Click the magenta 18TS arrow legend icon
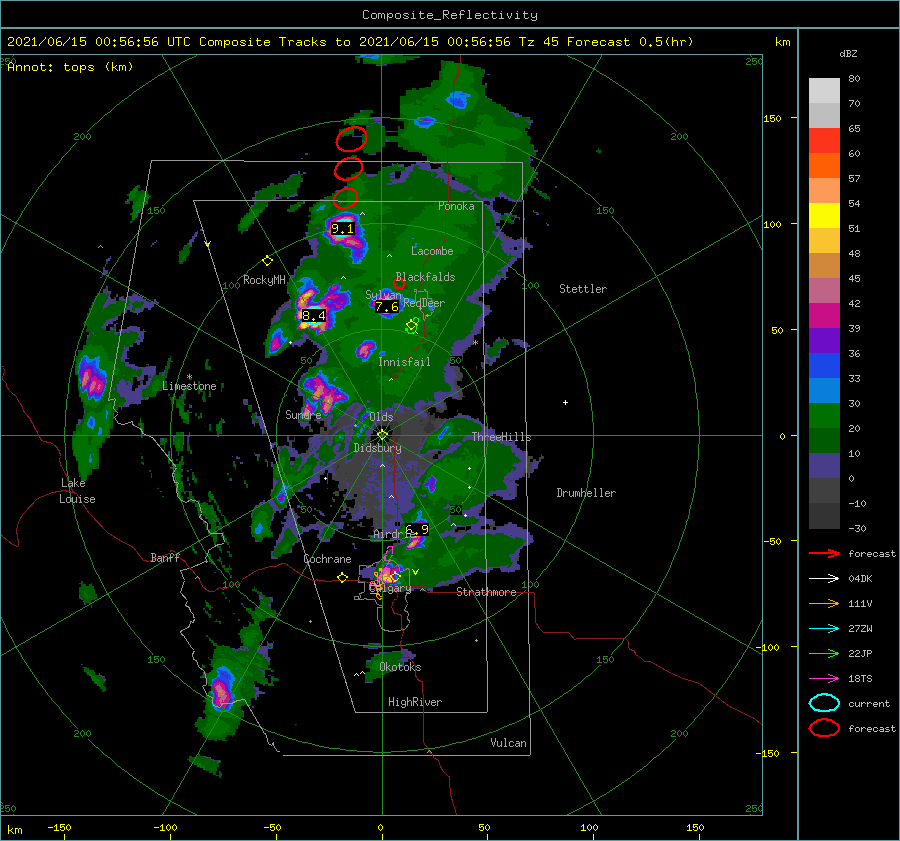This screenshot has width=900, height=841. 824,679
